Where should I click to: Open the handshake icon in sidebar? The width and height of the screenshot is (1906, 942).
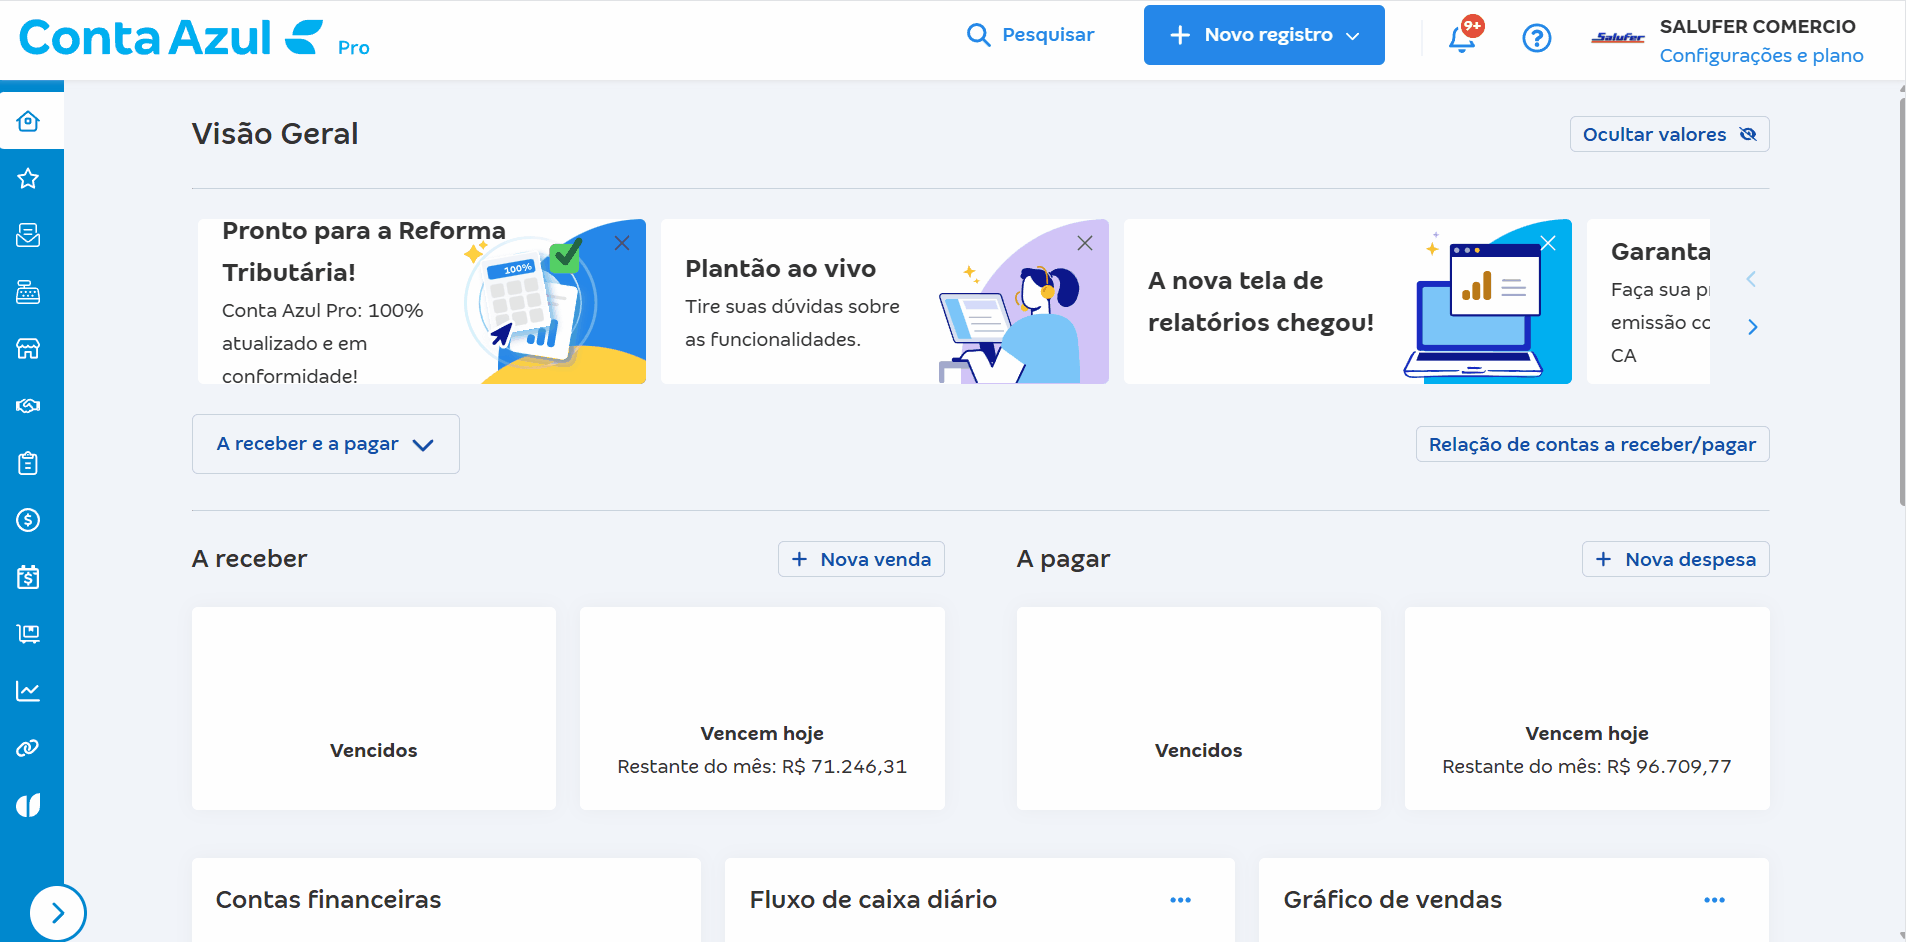(28, 406)
